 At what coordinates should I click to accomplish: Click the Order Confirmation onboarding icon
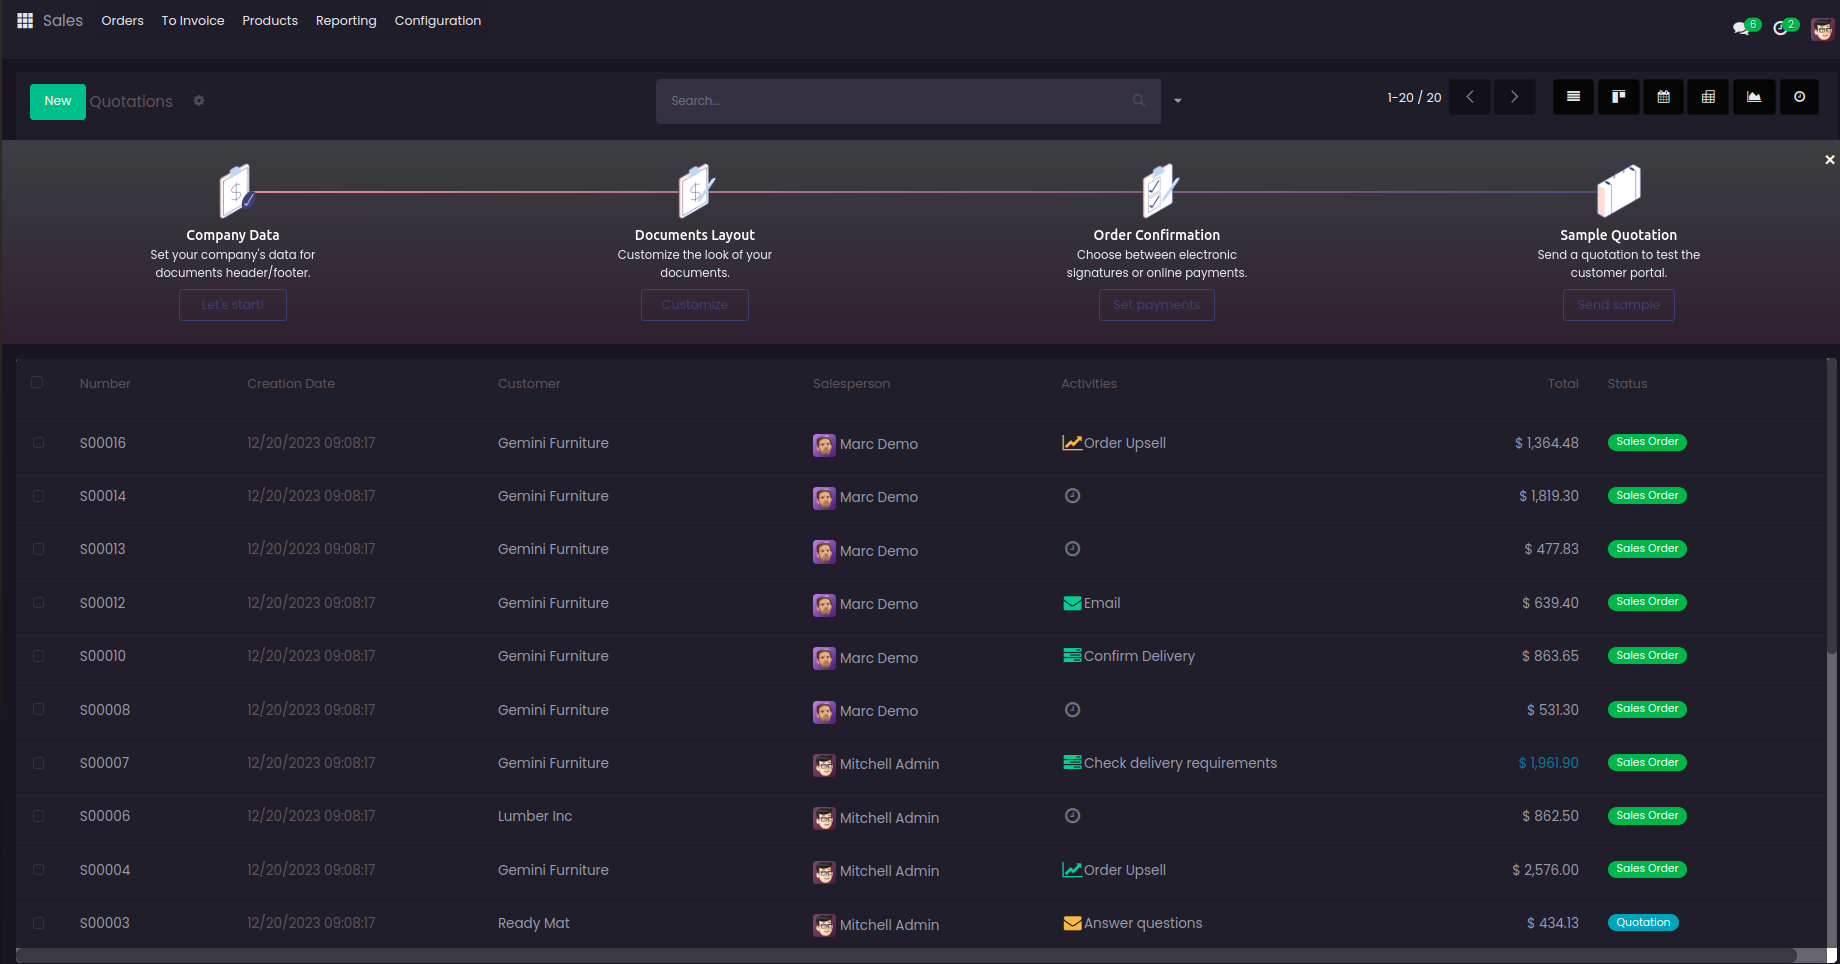tap(1159, 190)
